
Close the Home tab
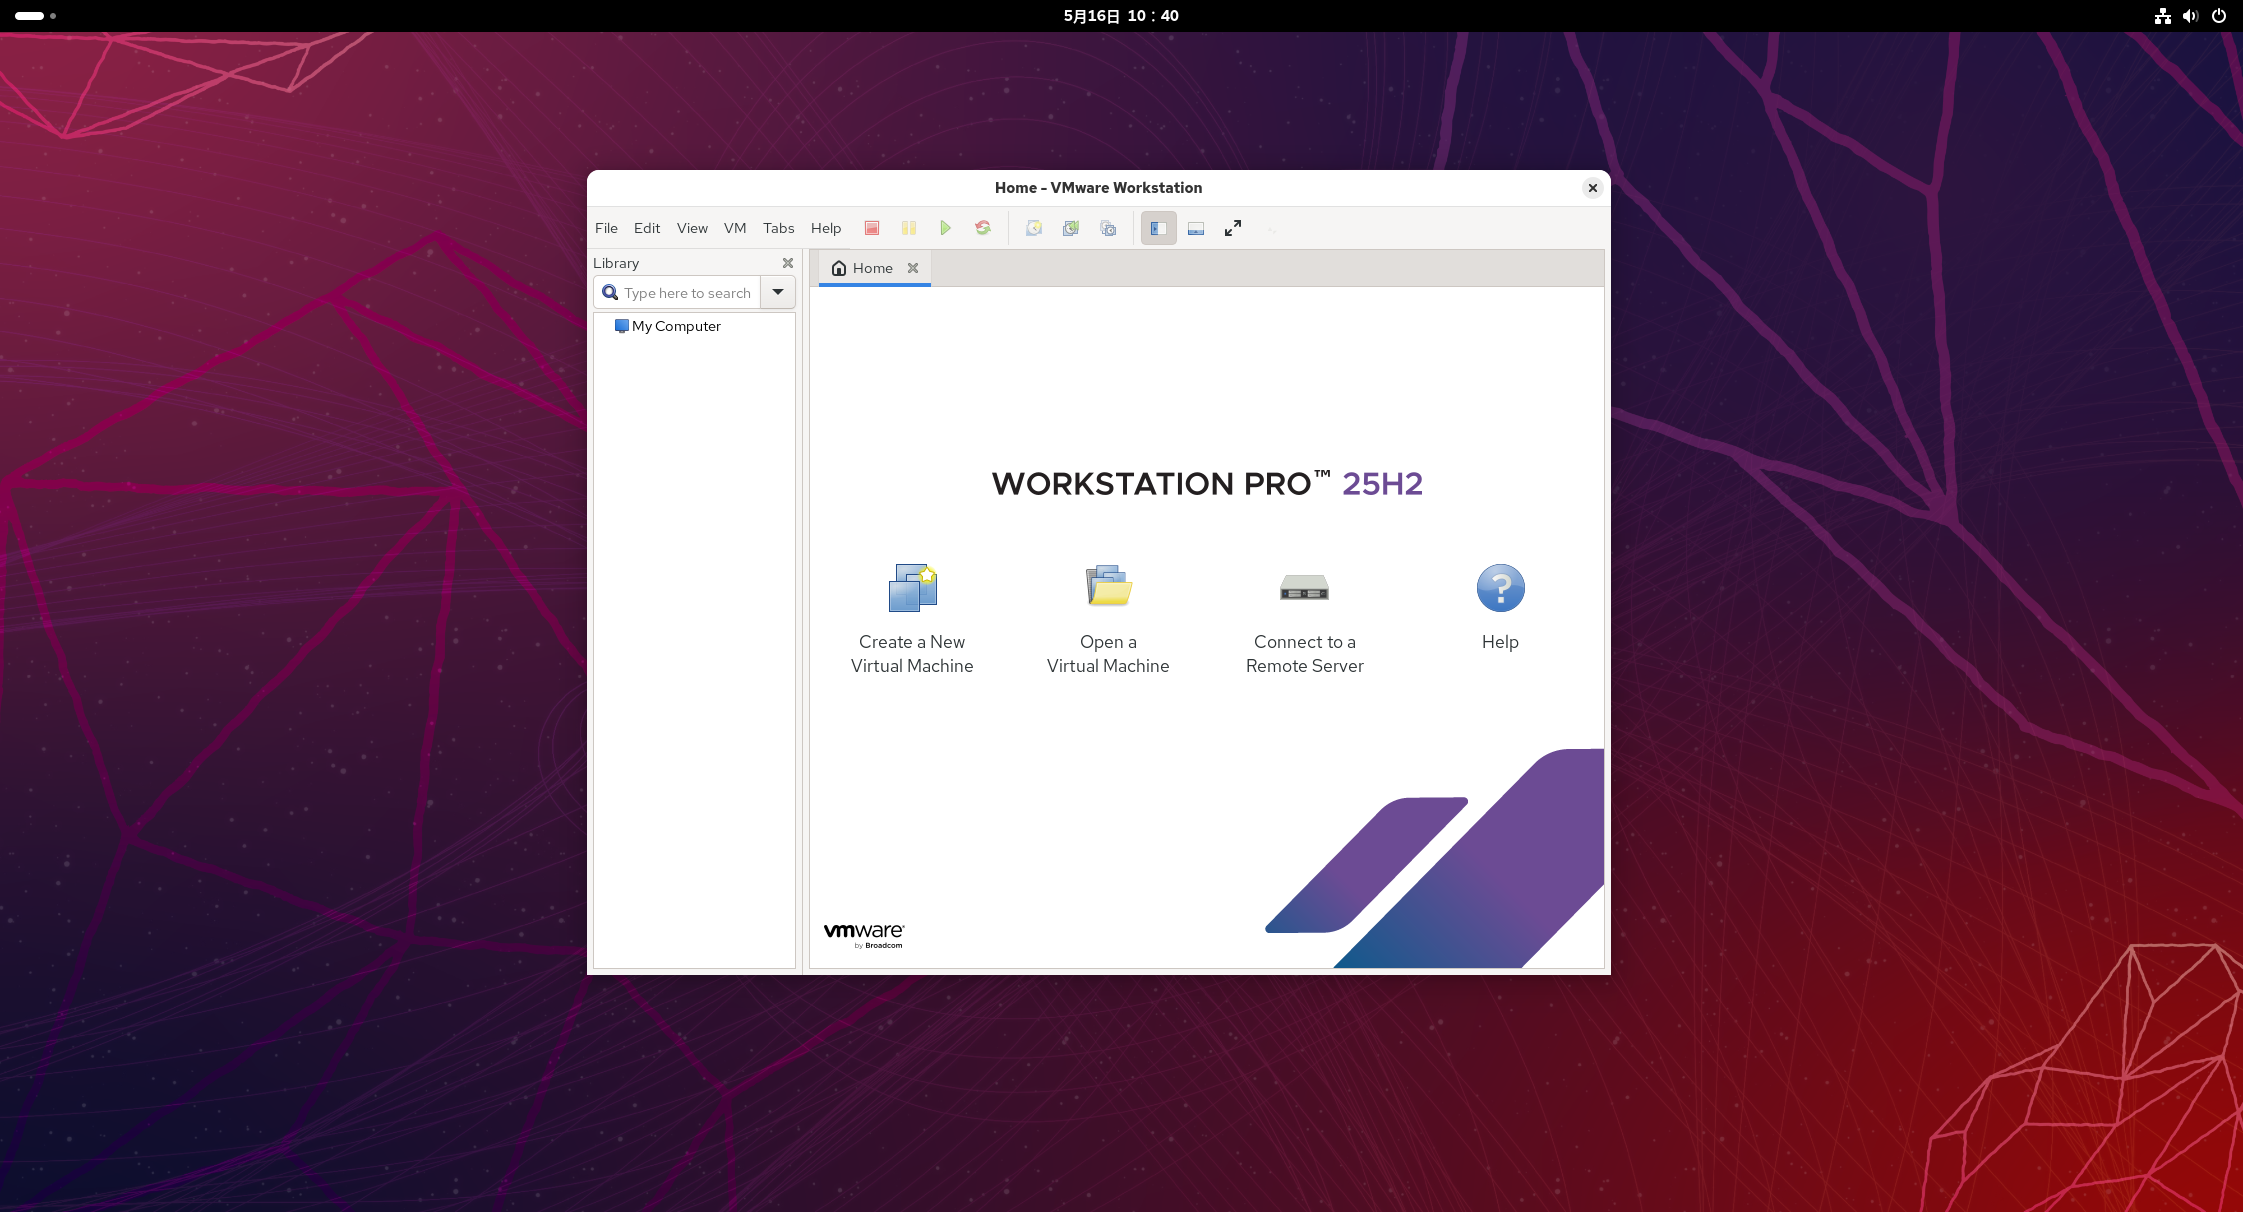pos(913,268)
